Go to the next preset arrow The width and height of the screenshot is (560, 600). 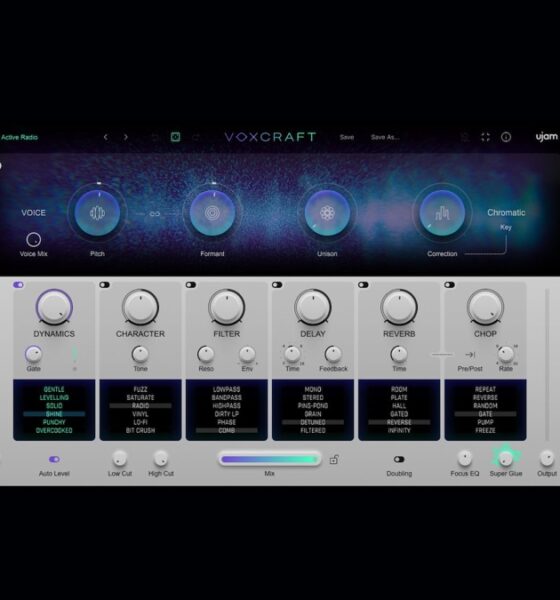(x=126, y=137)
